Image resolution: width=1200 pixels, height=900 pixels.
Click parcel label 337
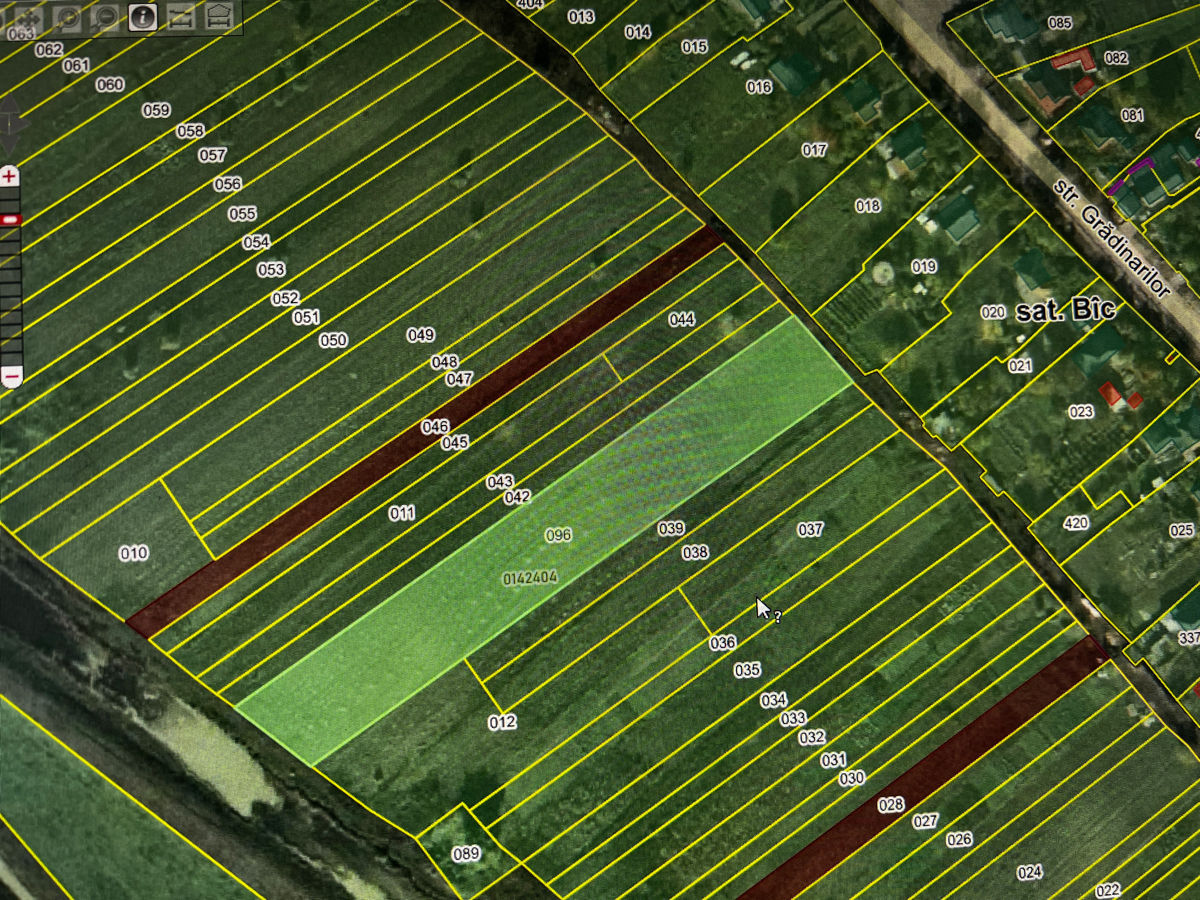tap(1188, 638)
